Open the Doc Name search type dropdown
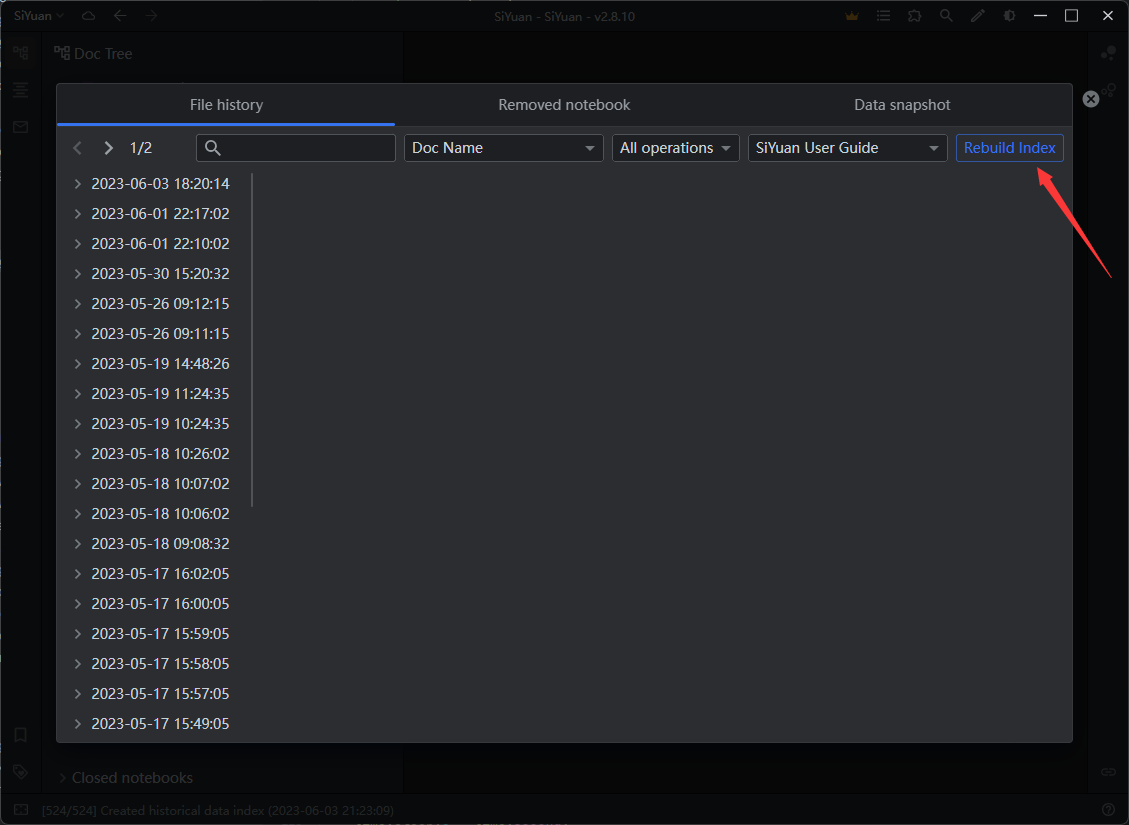Viewport: 1129px width, 825px height. (x=503, y=148)
